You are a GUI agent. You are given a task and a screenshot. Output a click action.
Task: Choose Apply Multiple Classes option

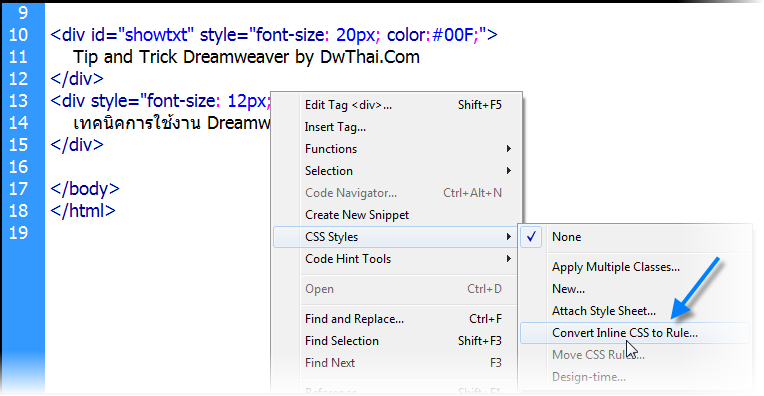tap(635, 267)
